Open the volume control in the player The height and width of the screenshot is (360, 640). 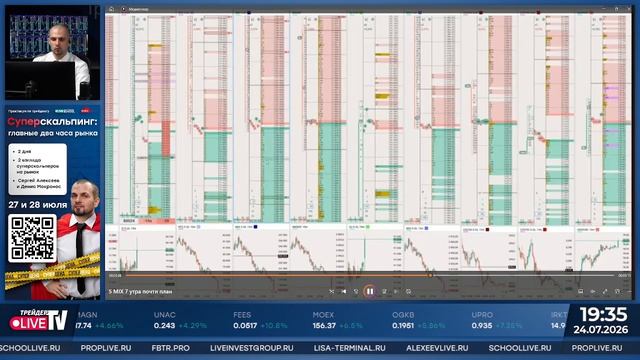point(593,291)
